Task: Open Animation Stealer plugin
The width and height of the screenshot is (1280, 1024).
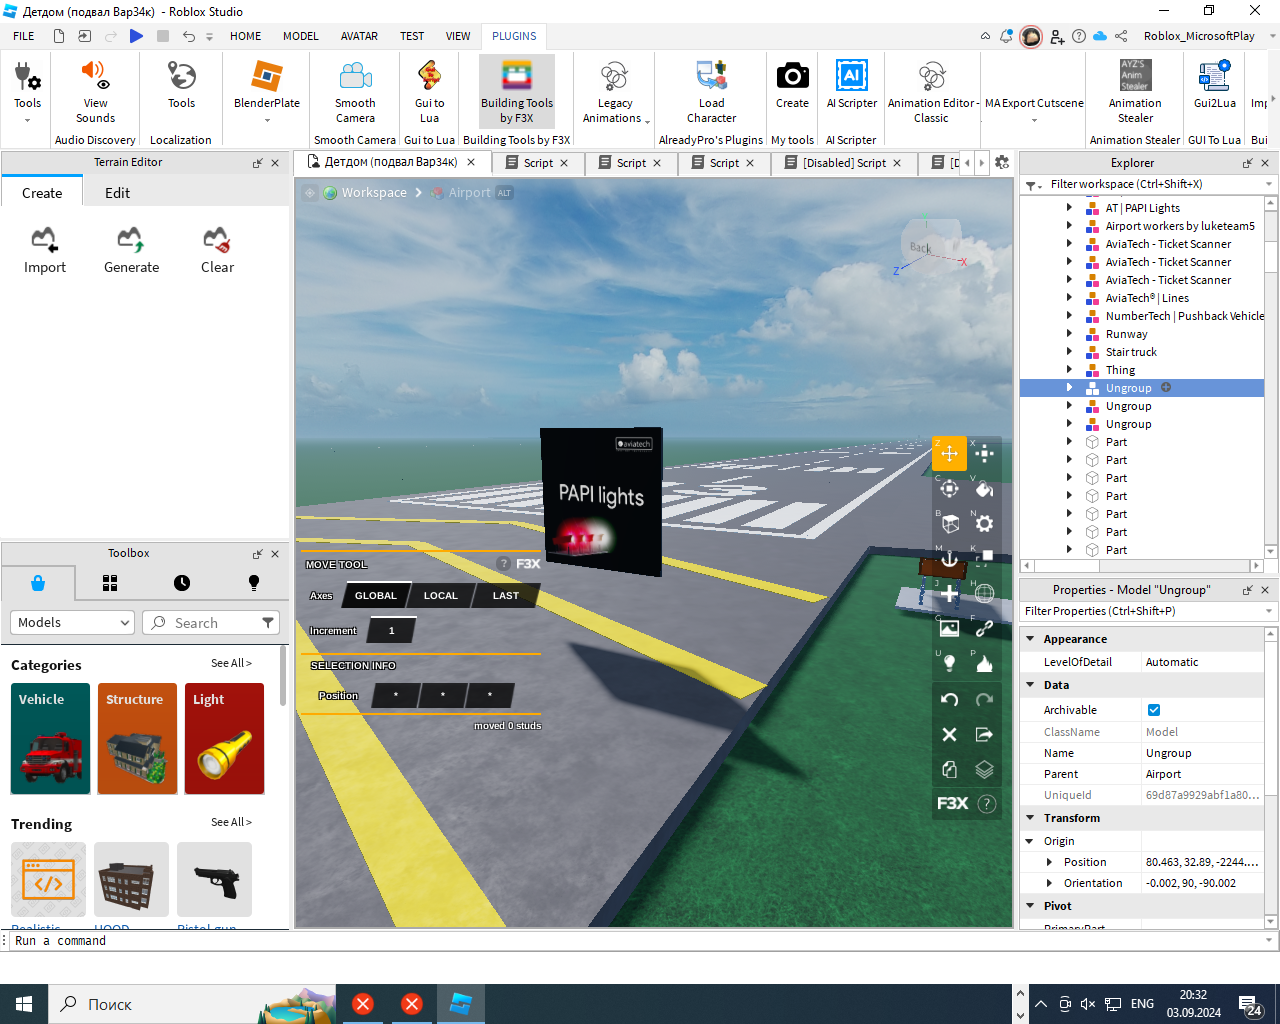Action: point(1135,91)
